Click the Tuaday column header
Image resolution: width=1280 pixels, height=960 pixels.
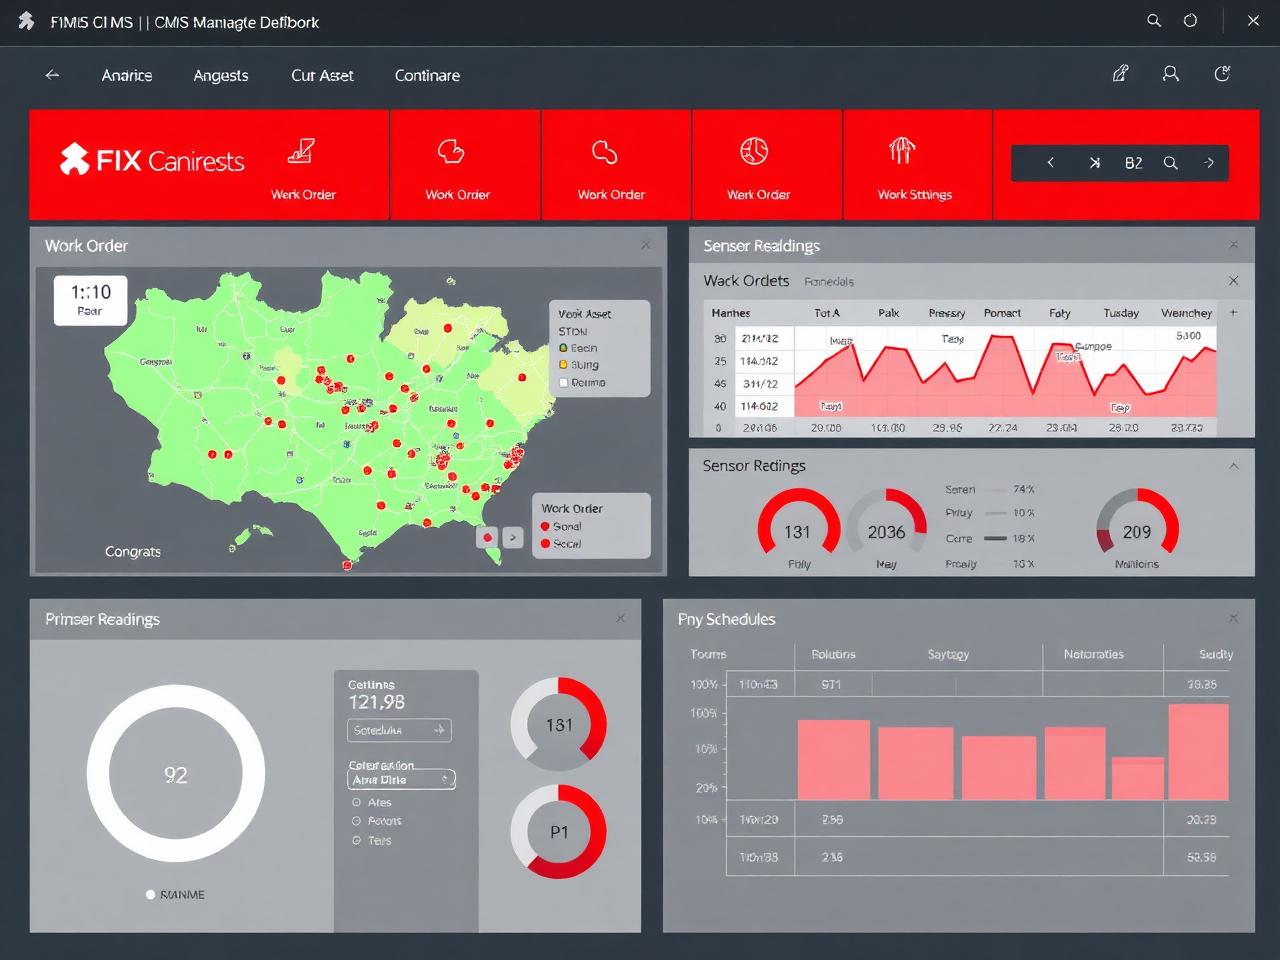click(1121, 313)
